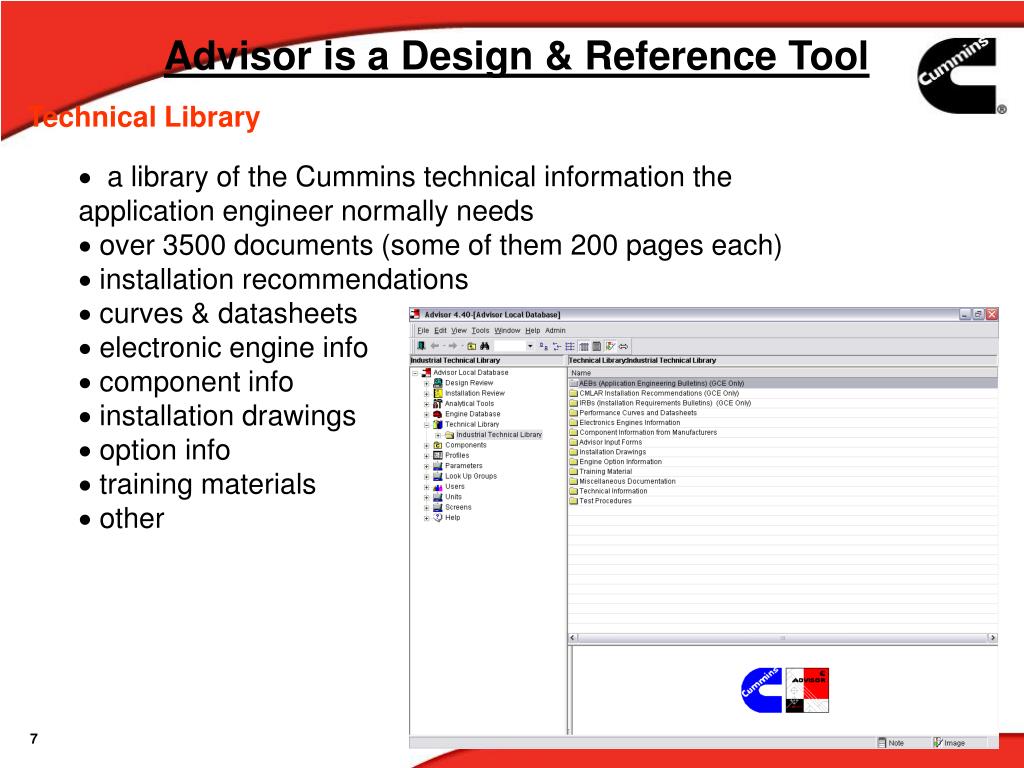The image size is (1024, 768).
Task: Click the grey properties panel toolbar icon
Action: pos(596,346)
